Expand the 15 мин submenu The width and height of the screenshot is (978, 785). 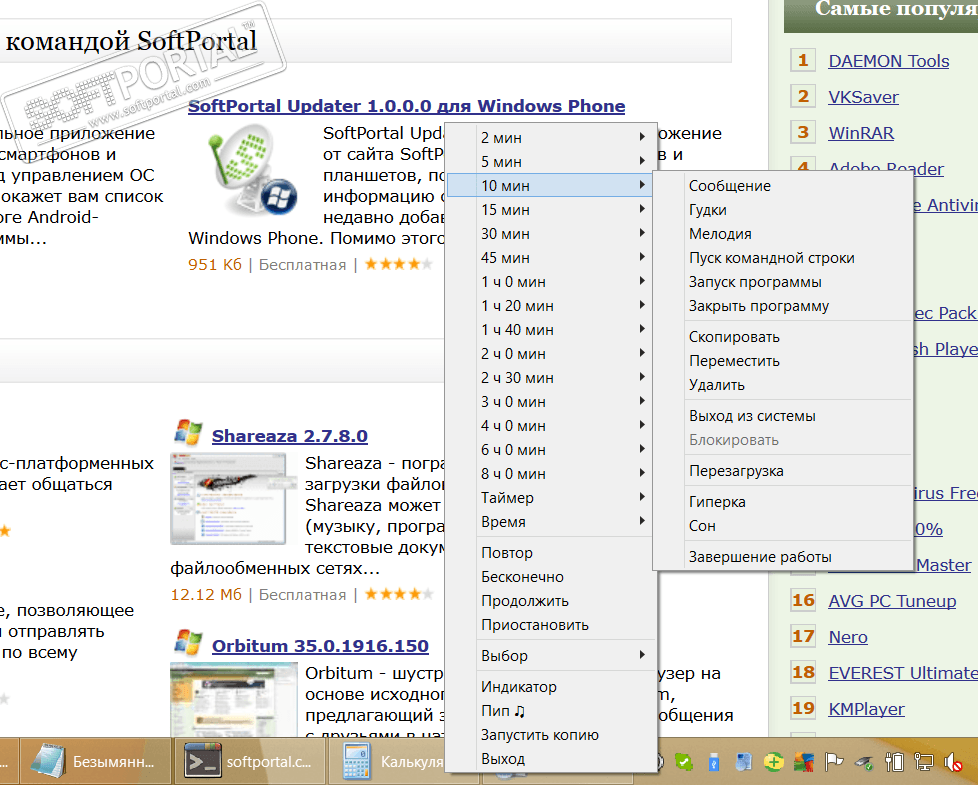pyautogui.click(x=550, y=209)
